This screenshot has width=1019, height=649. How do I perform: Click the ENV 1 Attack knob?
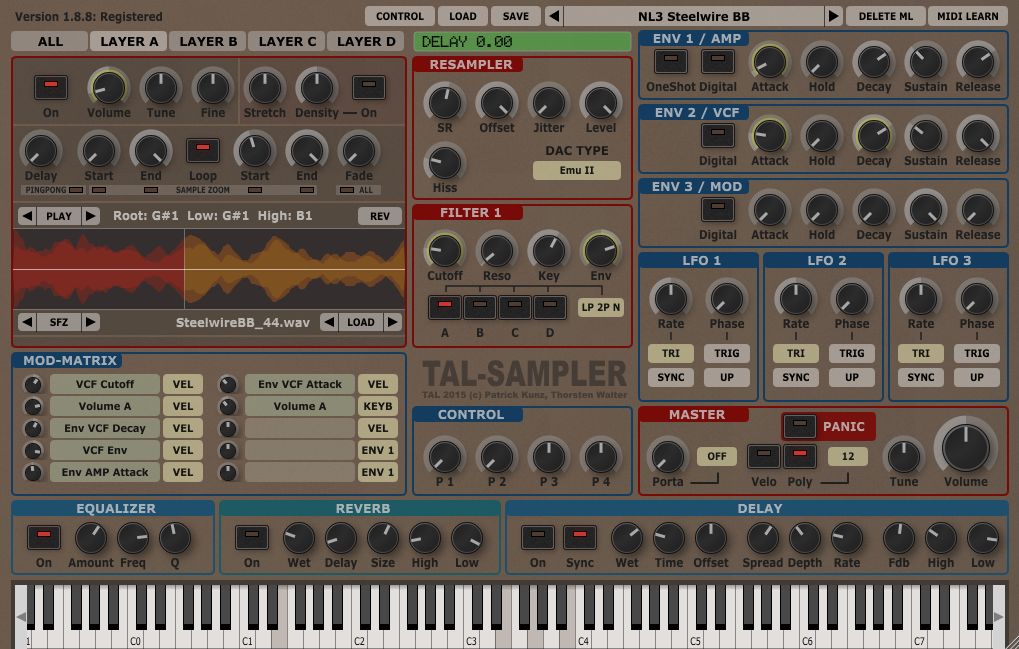click(x=769, y=62)
